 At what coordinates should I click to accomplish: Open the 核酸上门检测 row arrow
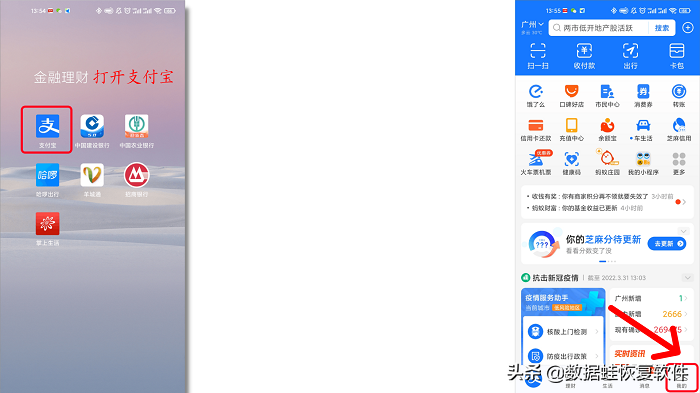[596, 332]
